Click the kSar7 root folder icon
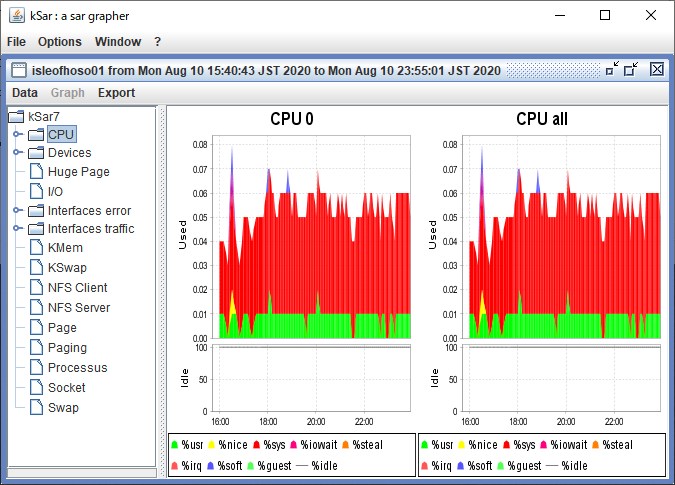Image resolution: width=675 pixels, height=485 pixels. click(x=16, y=117)
